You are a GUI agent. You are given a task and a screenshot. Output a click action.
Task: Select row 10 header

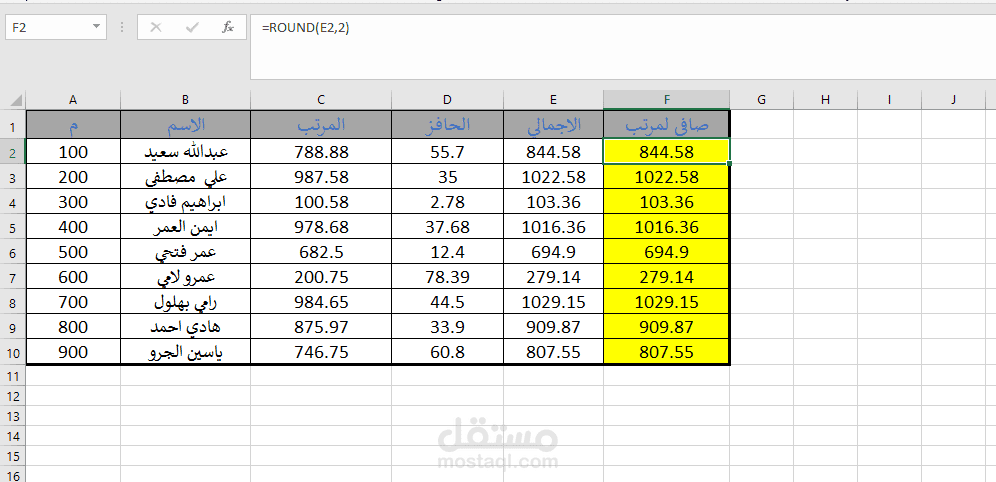click(x=13, y=352)
